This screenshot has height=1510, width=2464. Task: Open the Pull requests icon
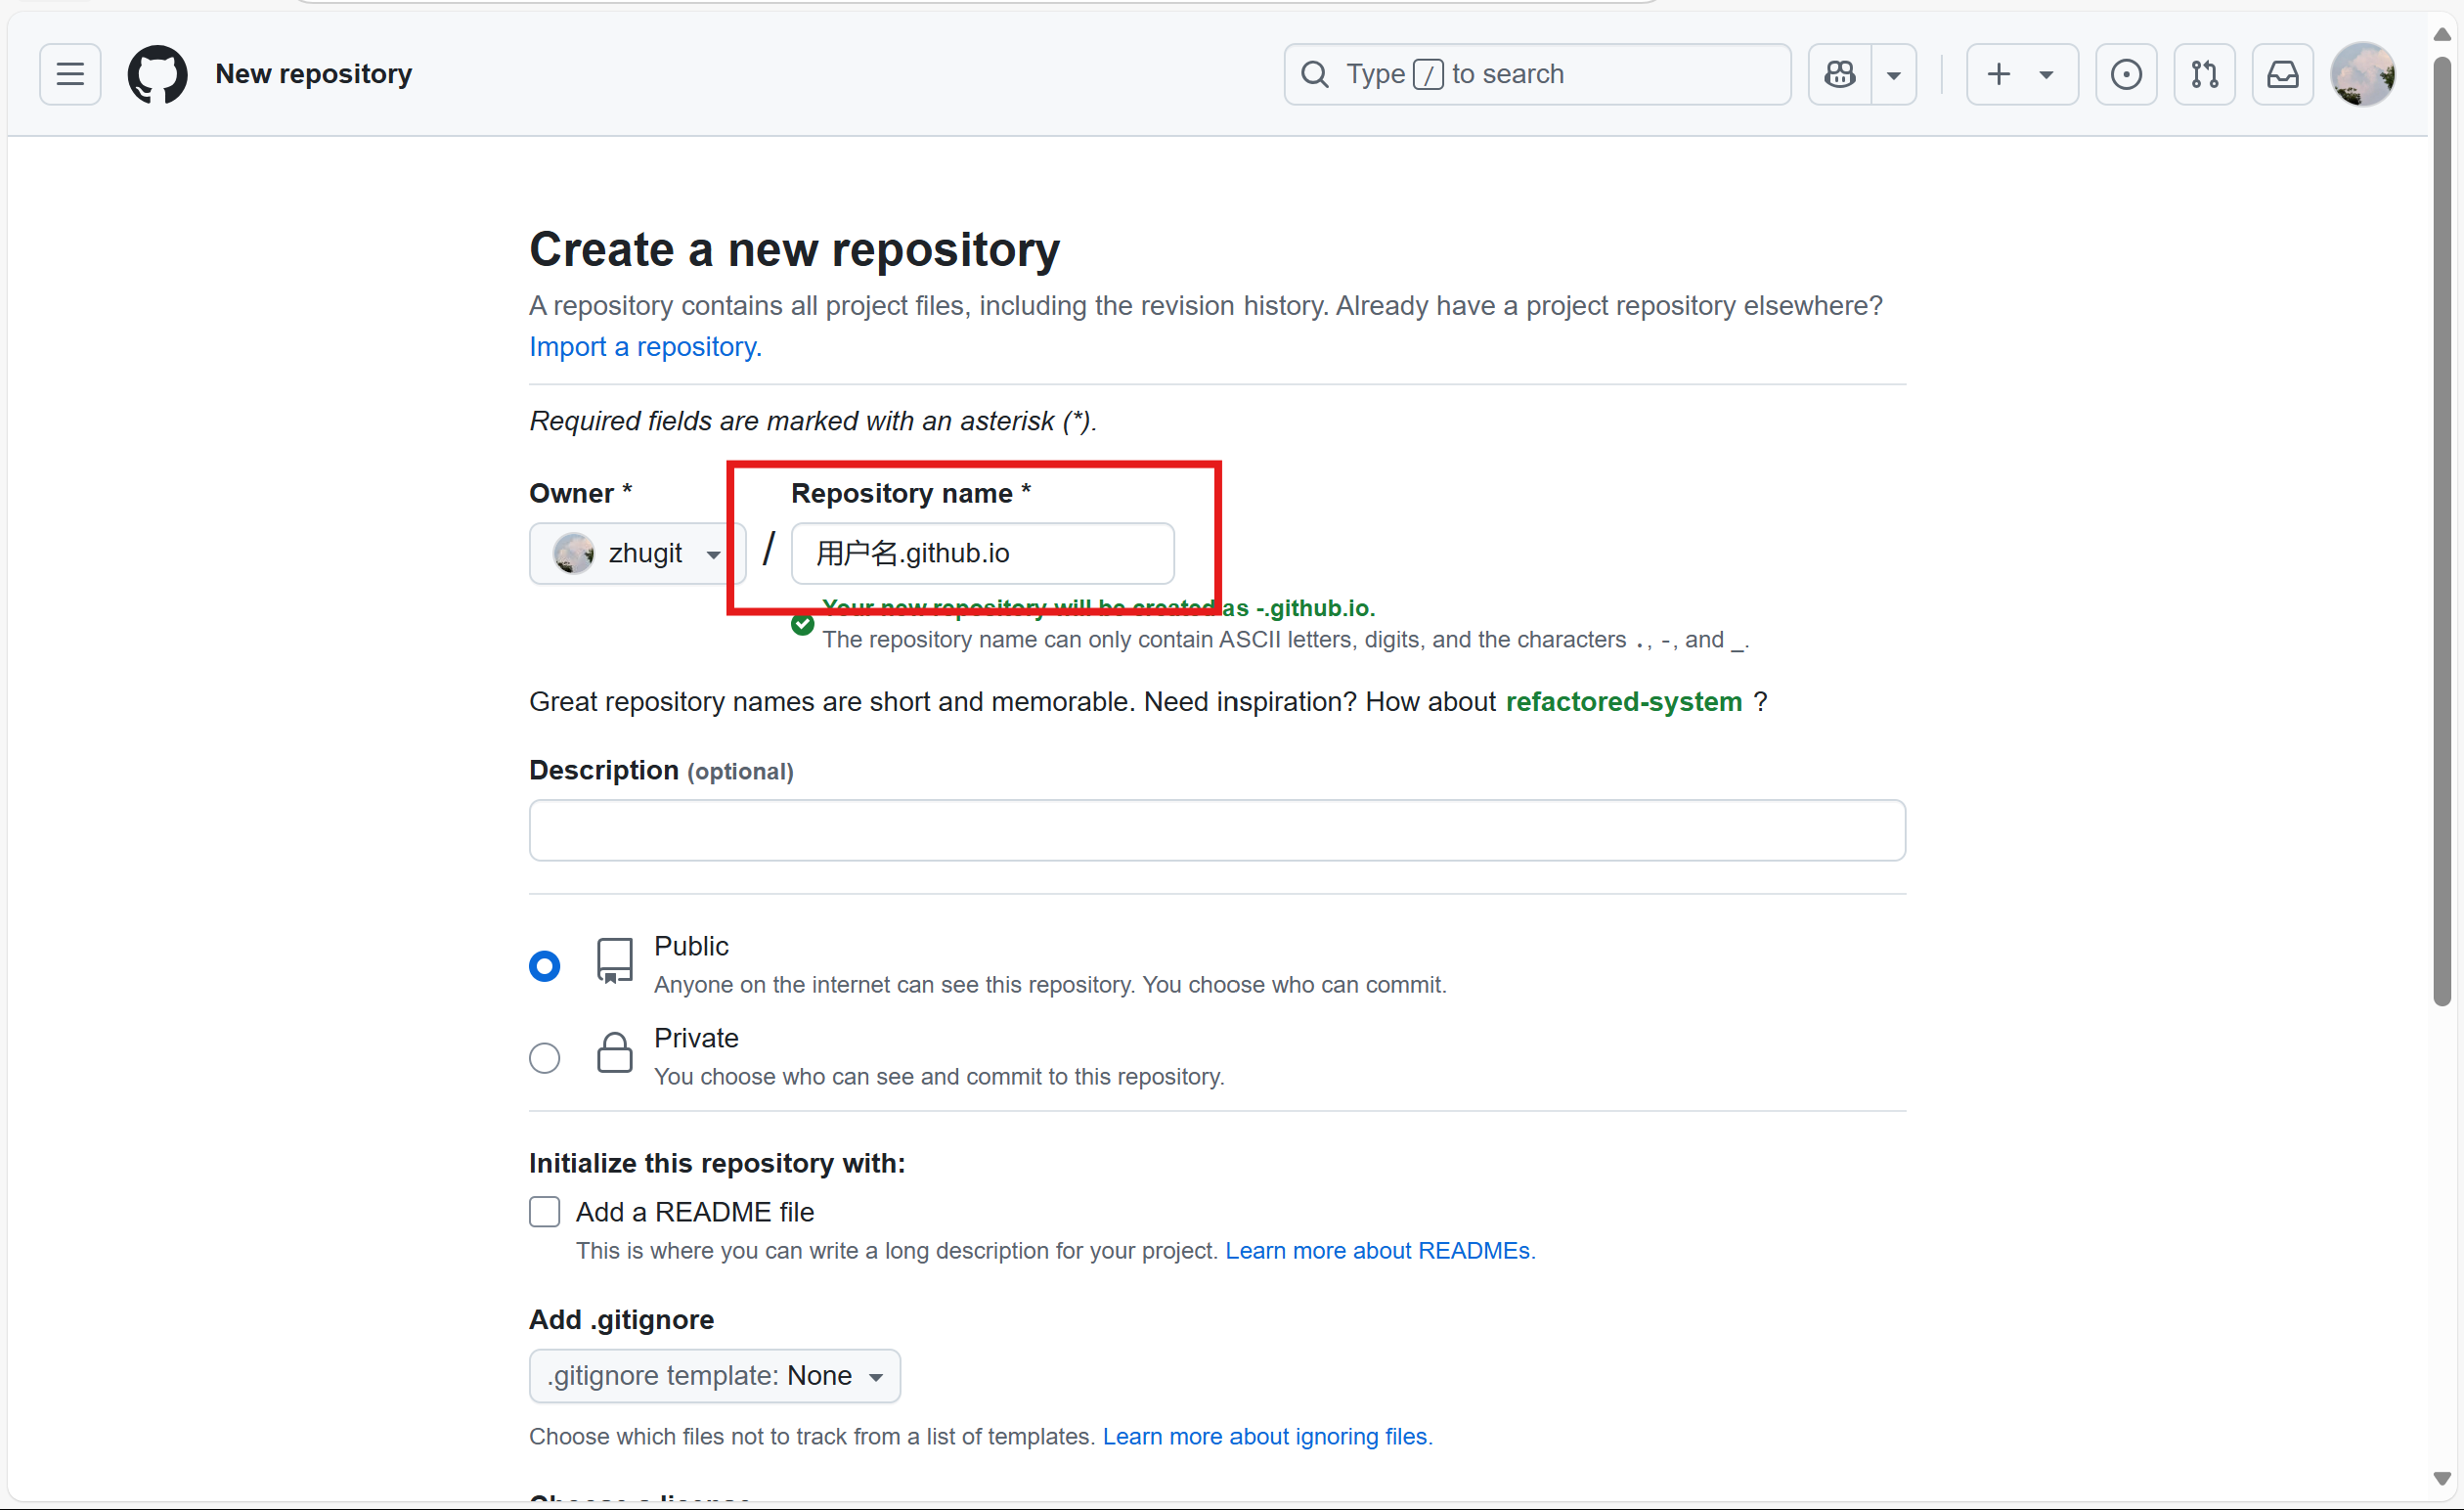[x=2204, y=74]
